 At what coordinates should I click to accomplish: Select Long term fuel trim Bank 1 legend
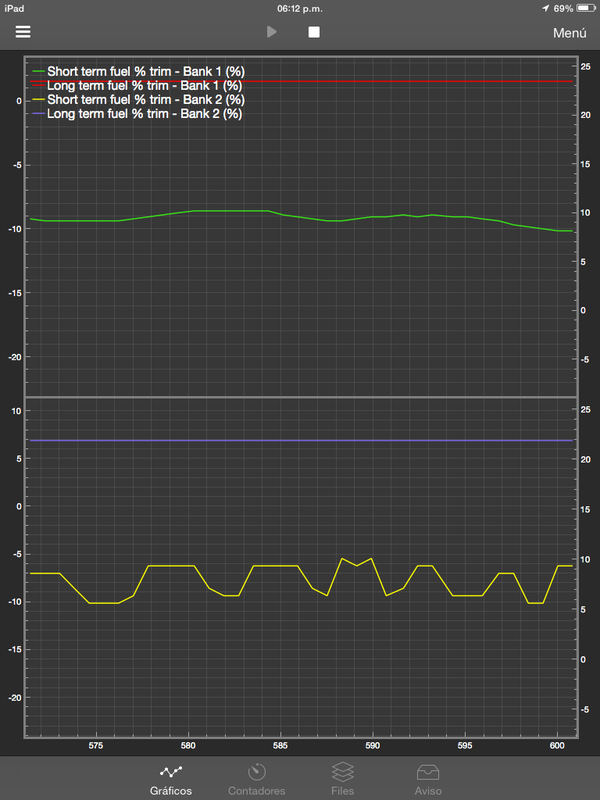click(144, 86)
